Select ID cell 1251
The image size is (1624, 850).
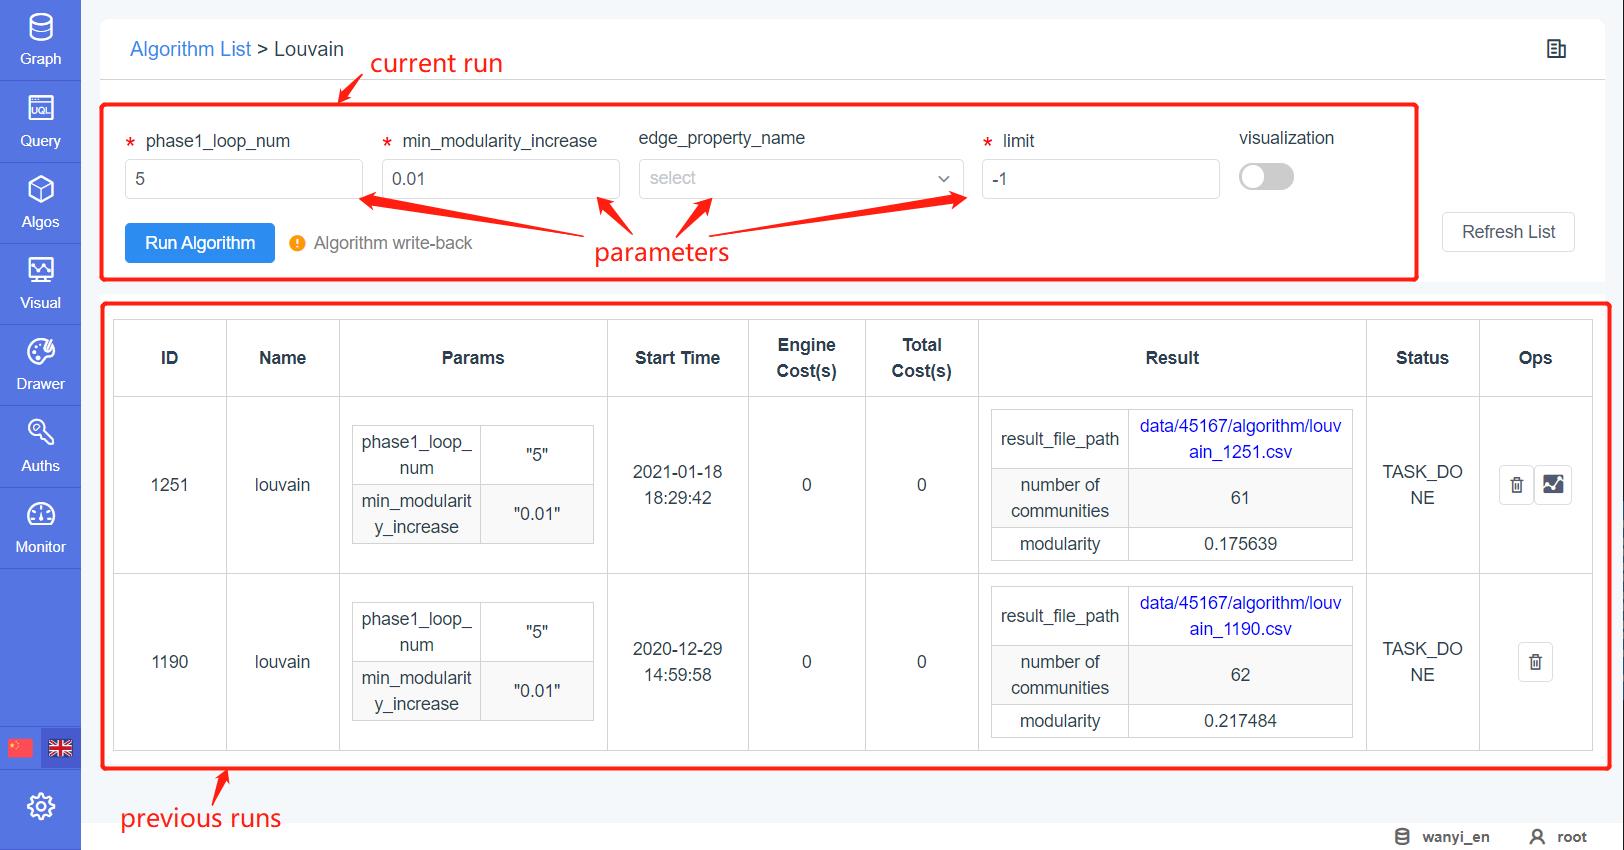point(170,485)
